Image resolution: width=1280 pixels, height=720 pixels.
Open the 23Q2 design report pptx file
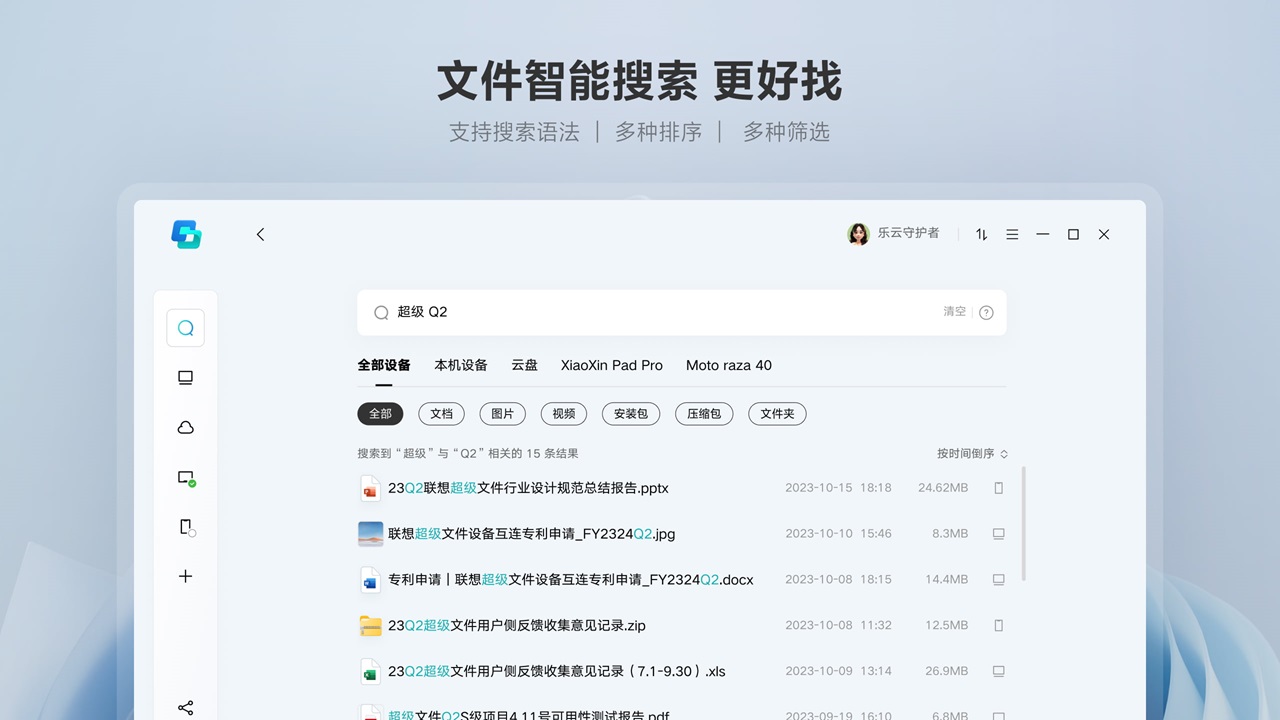pos(527,488)
